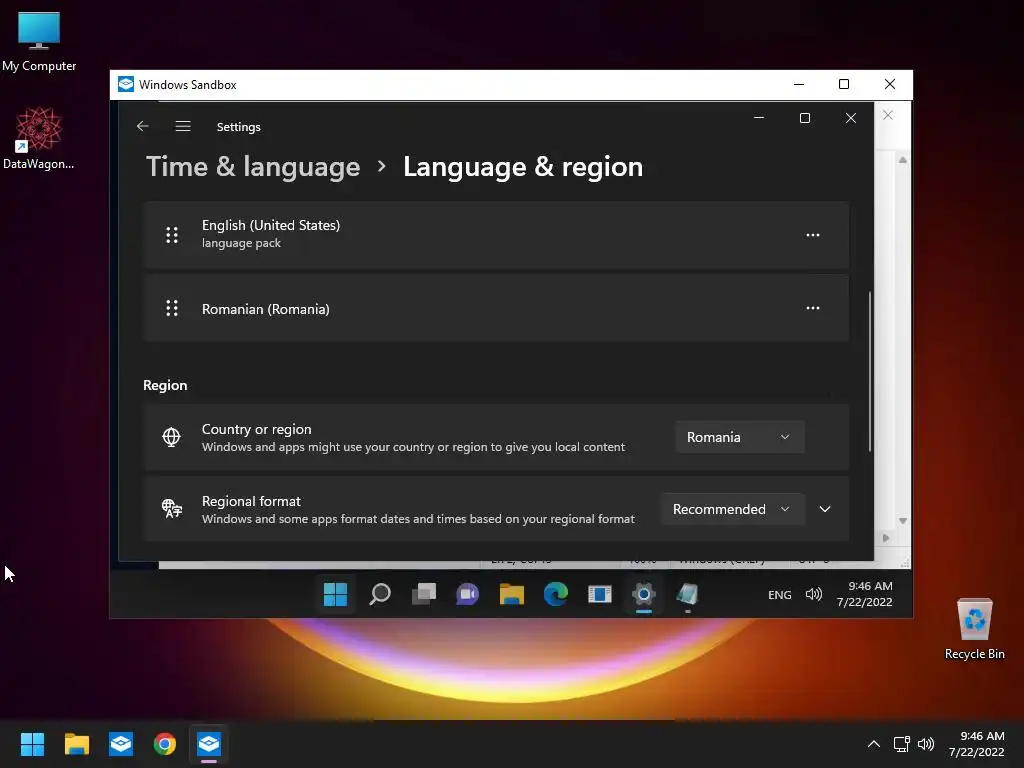Open more options for English (United States)
Image resolution: width=1024 pixels, height=768 pixels.
tap(812, 235)
